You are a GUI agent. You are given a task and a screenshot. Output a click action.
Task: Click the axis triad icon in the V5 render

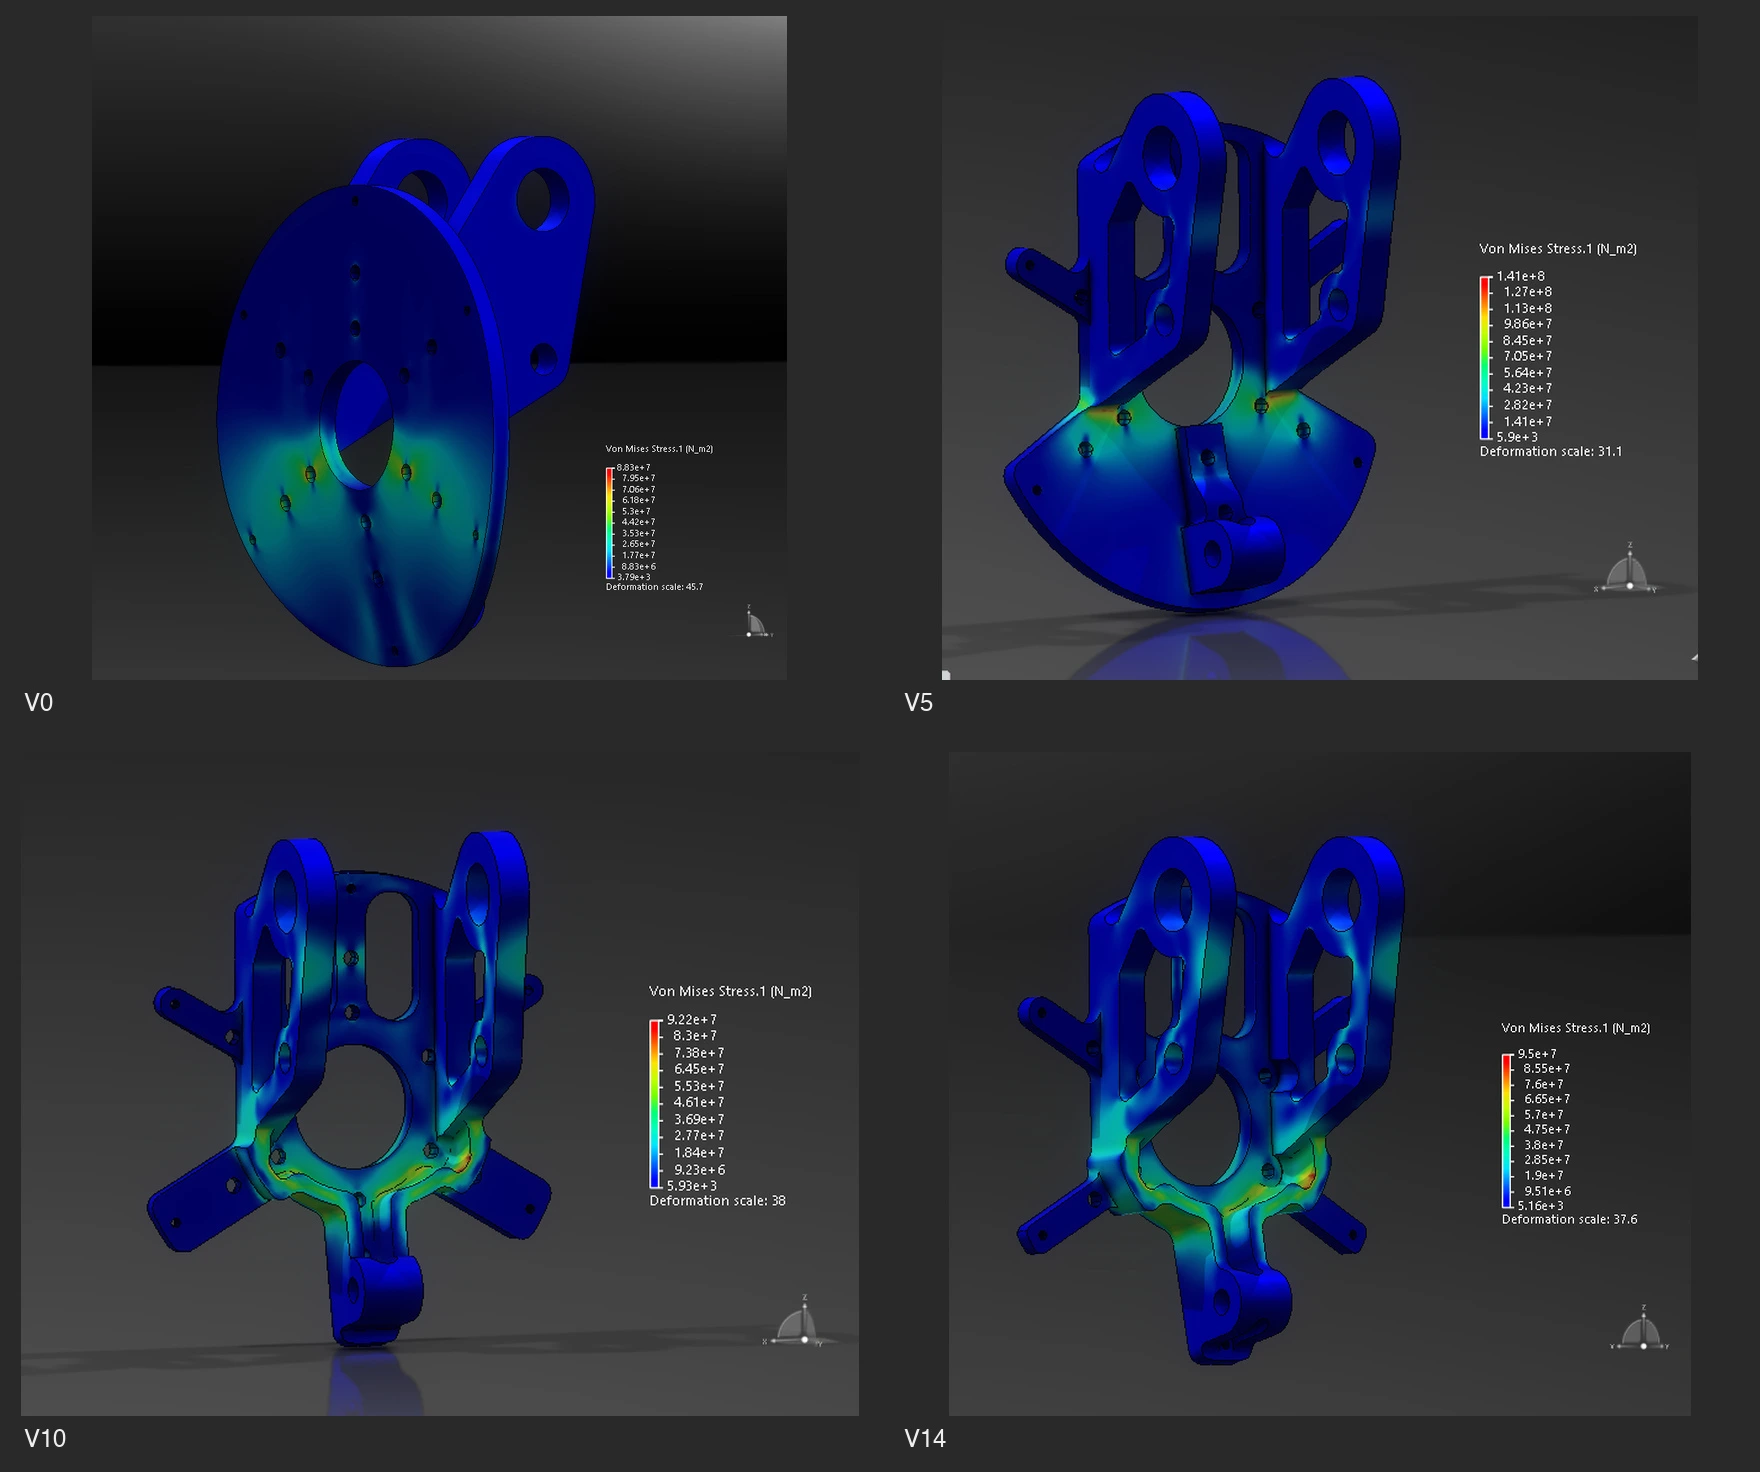click(x=1627, y=569)
